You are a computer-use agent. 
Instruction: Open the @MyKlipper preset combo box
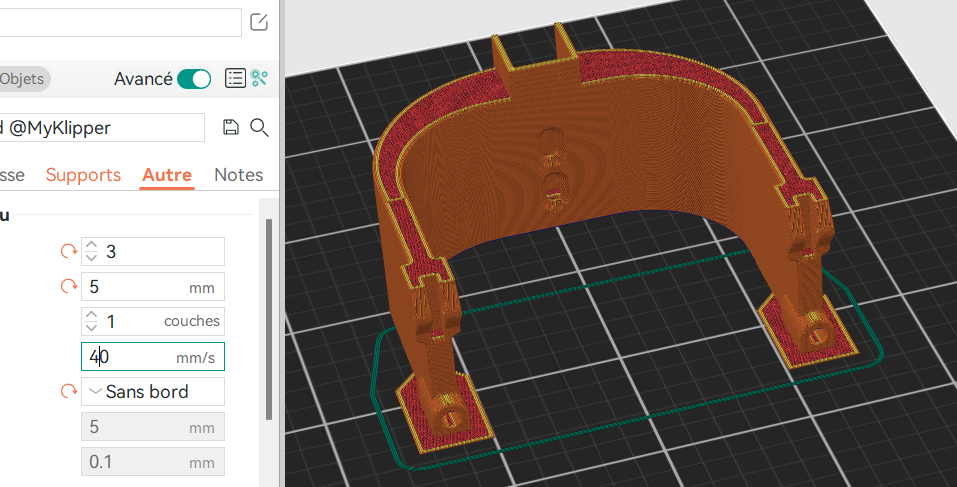click(x=100, y=127)
